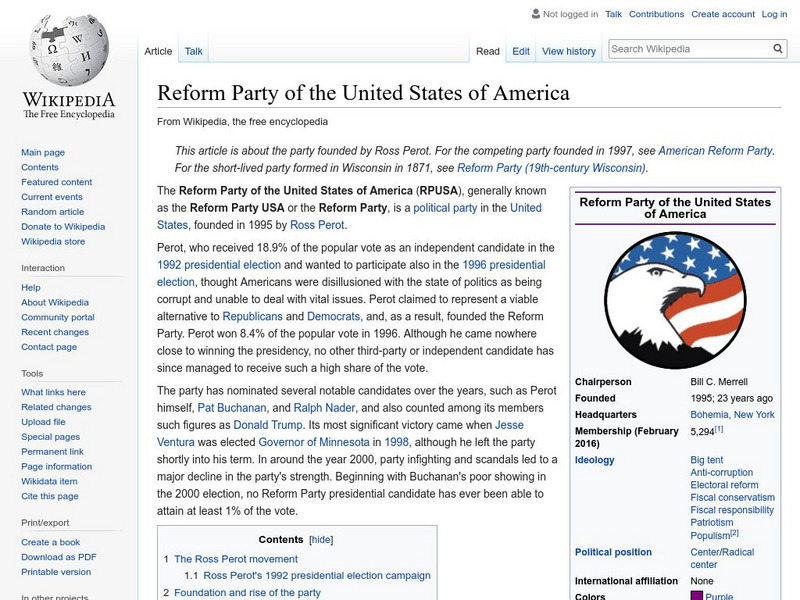Click Cite this page
800x600 pixels.
[x=49, y=495]
